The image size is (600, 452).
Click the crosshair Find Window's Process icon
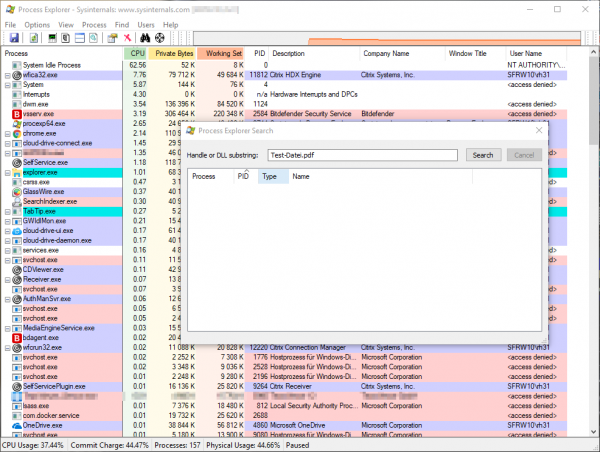160,38
